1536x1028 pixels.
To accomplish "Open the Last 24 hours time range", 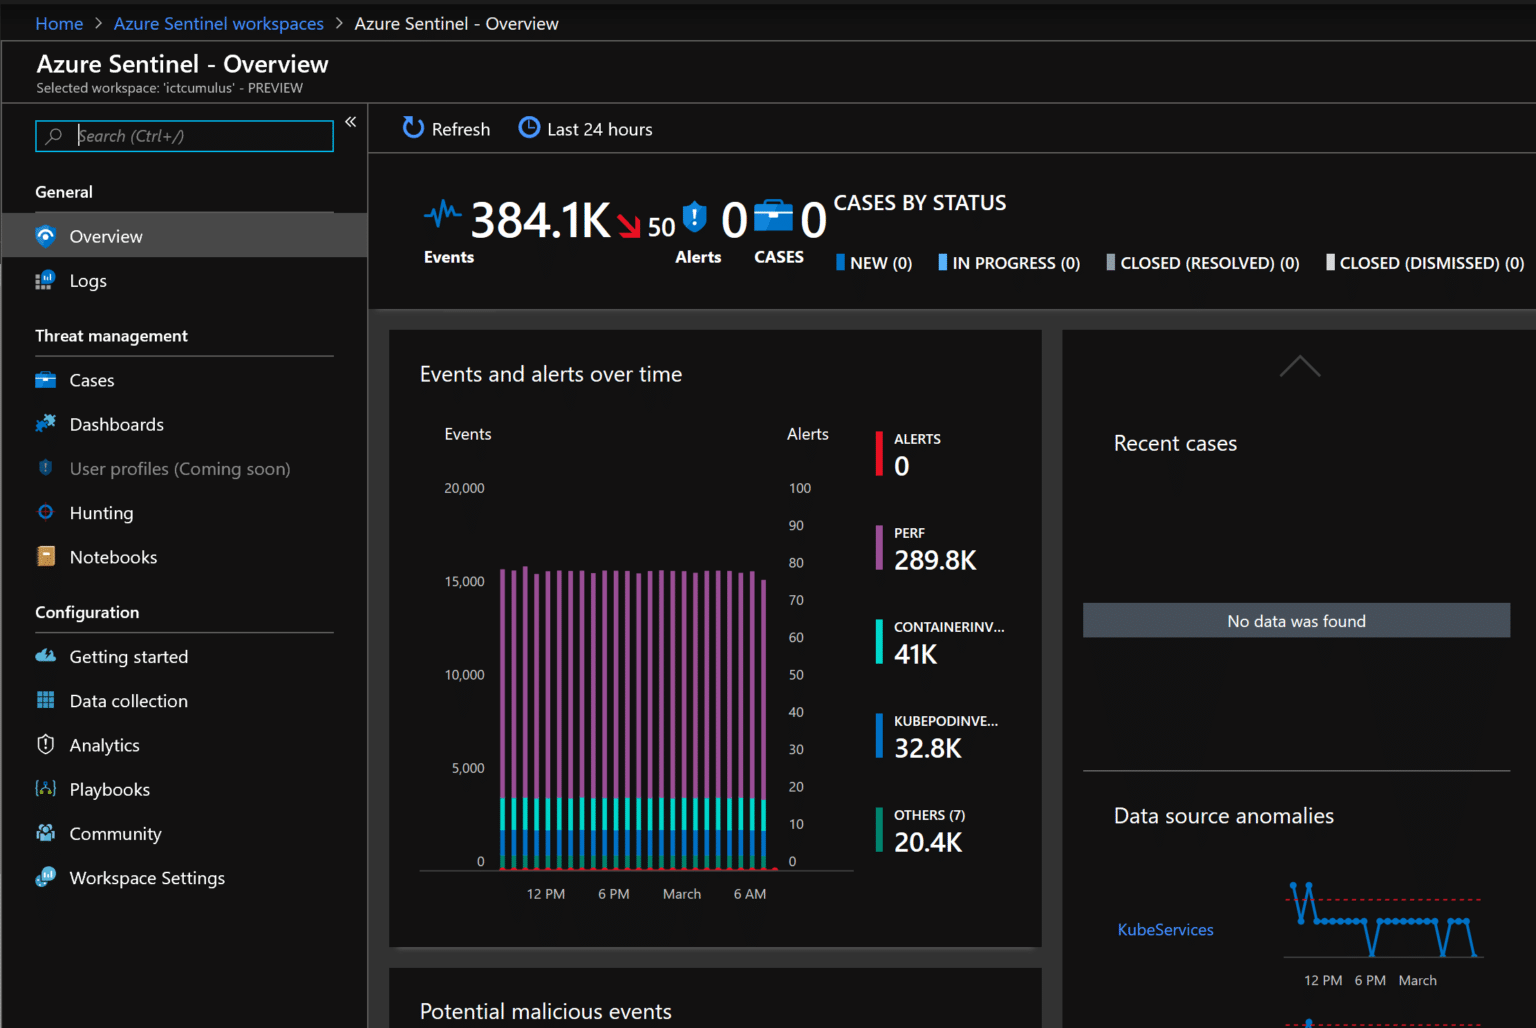I will (599, 129).
